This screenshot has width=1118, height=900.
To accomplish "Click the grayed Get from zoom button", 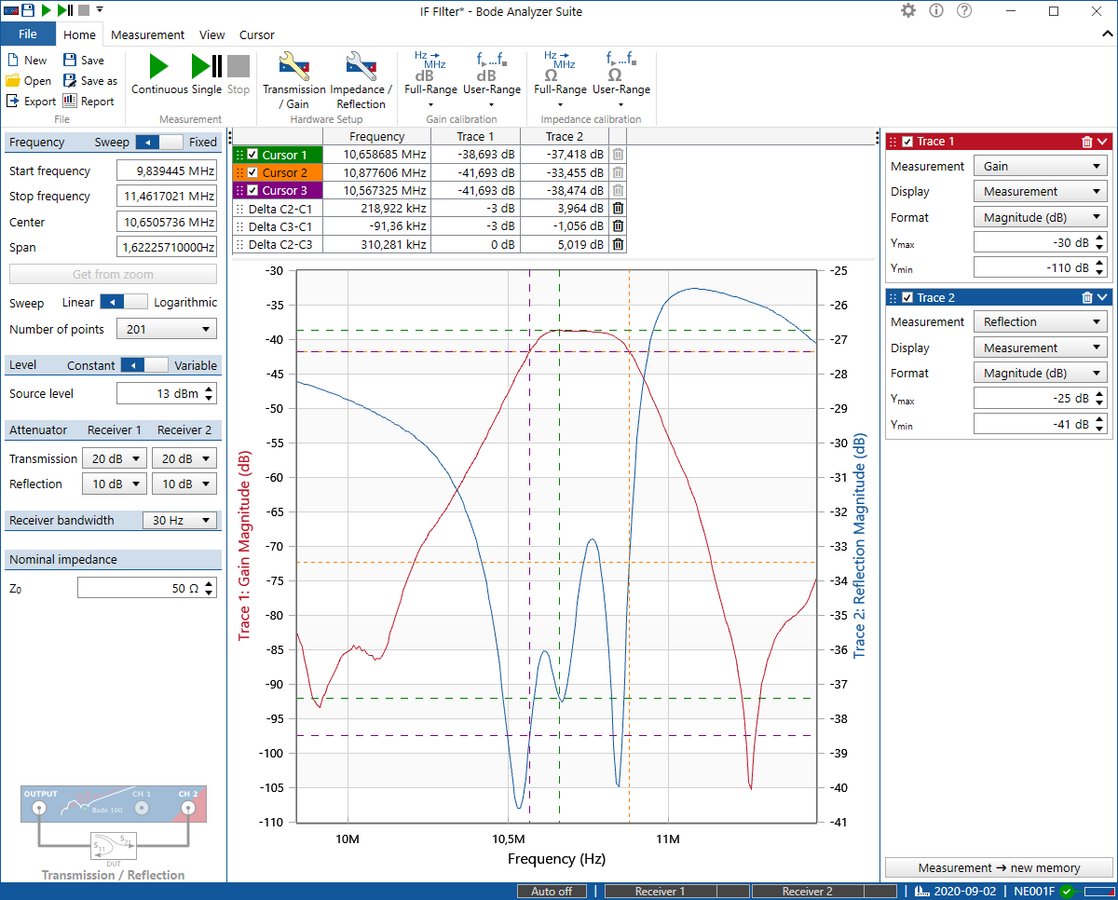I will (112, 275).
